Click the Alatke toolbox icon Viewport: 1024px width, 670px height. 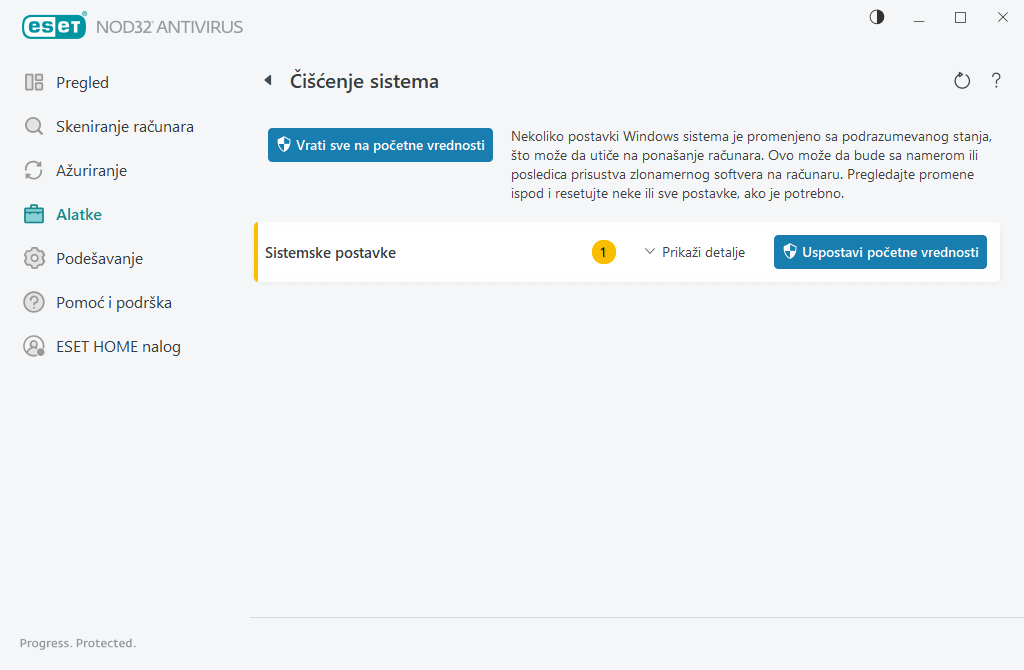[34, 215]
